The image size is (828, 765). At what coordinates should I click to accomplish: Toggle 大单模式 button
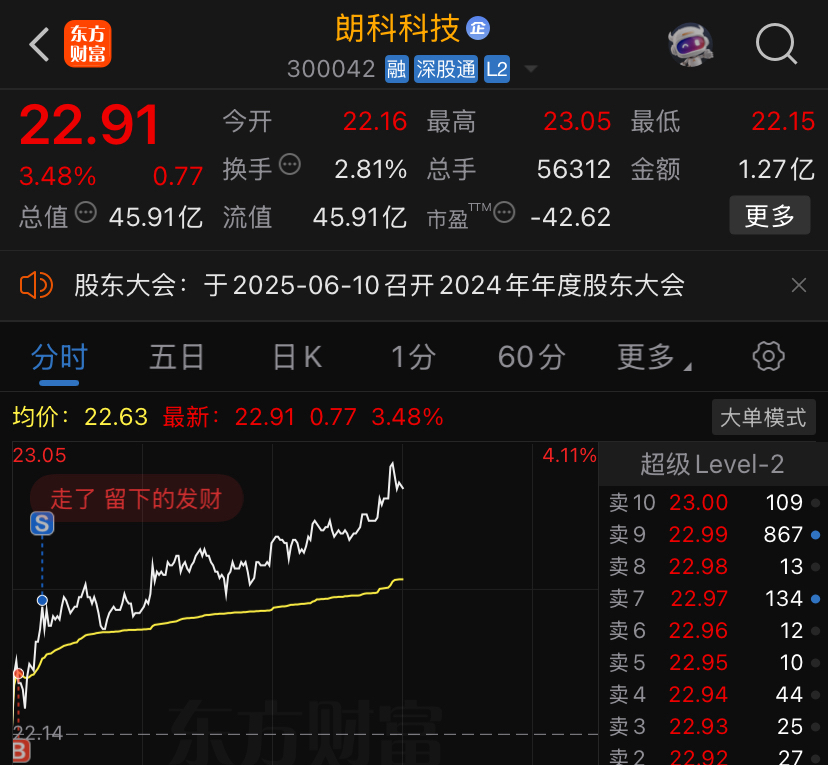tap(764, 417)
